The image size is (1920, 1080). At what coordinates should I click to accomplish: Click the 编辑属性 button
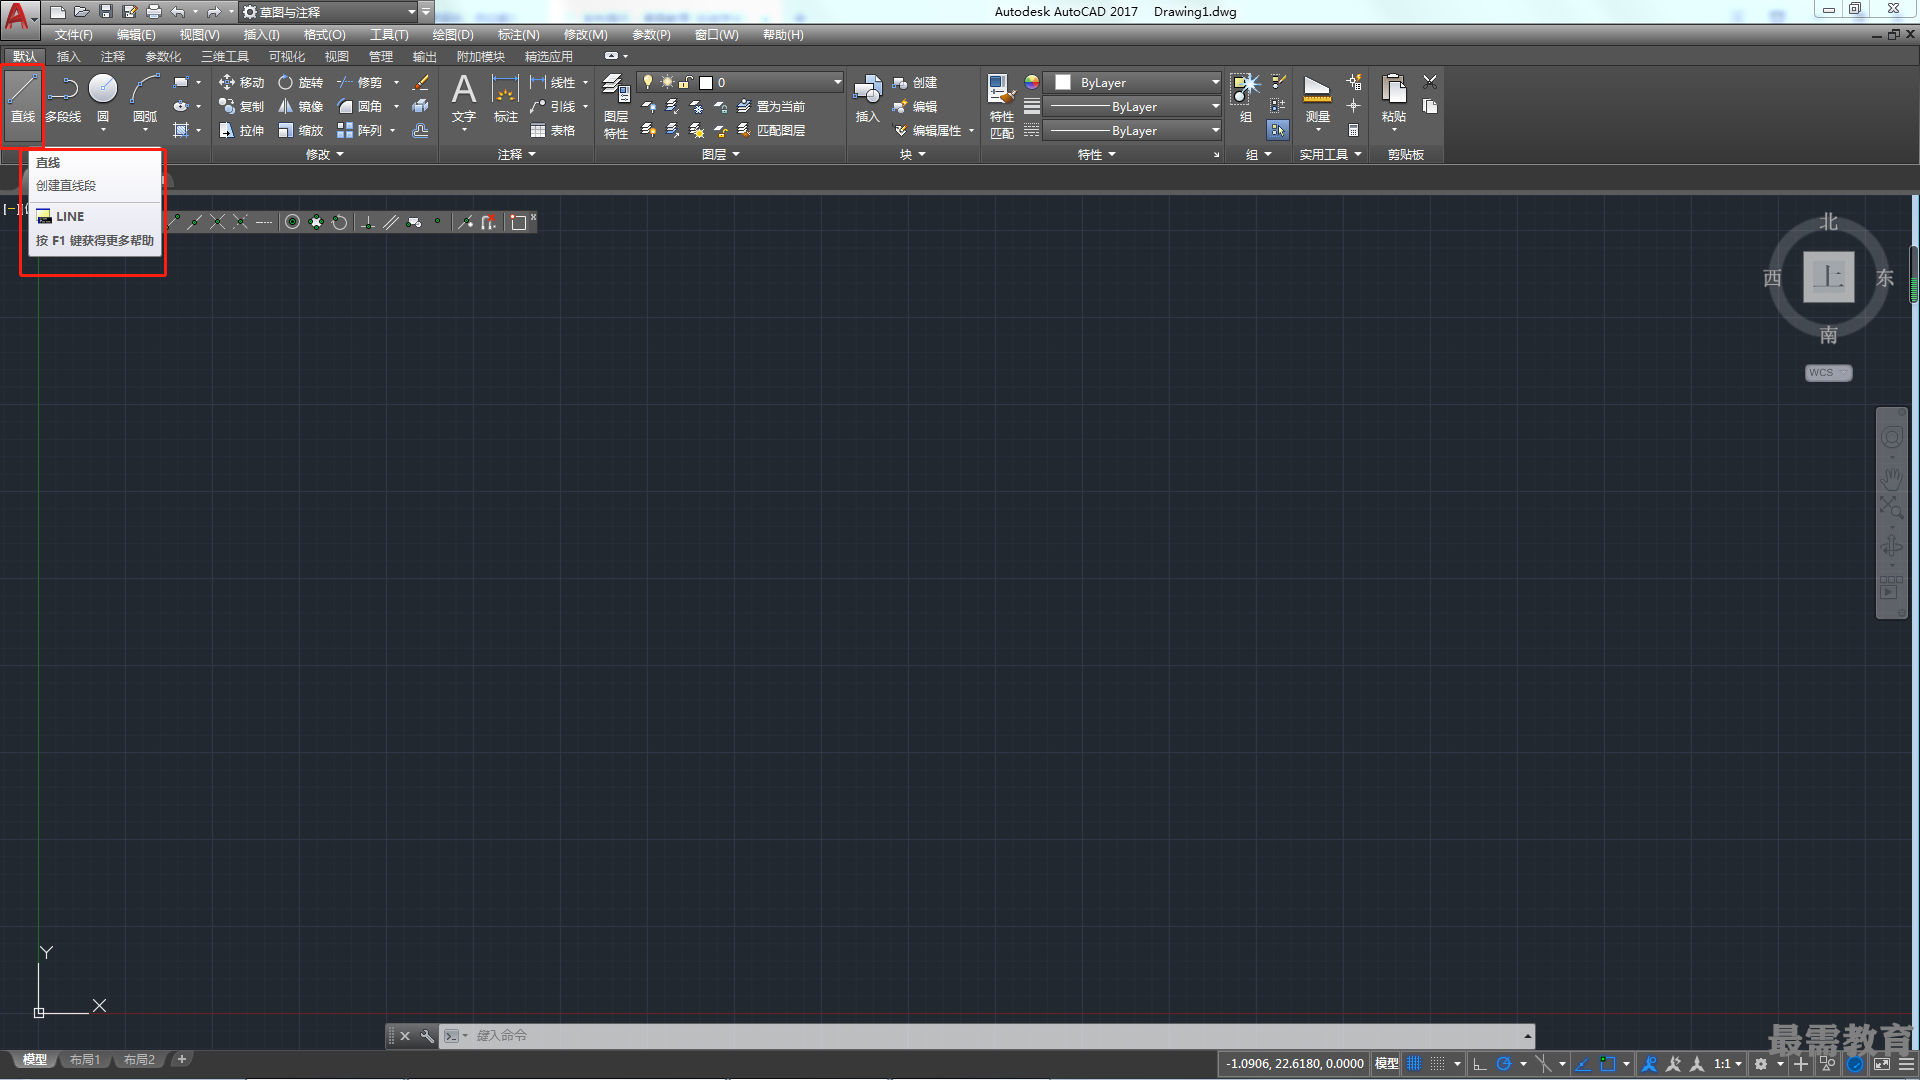pyautogui.click(x=927, y=131)
